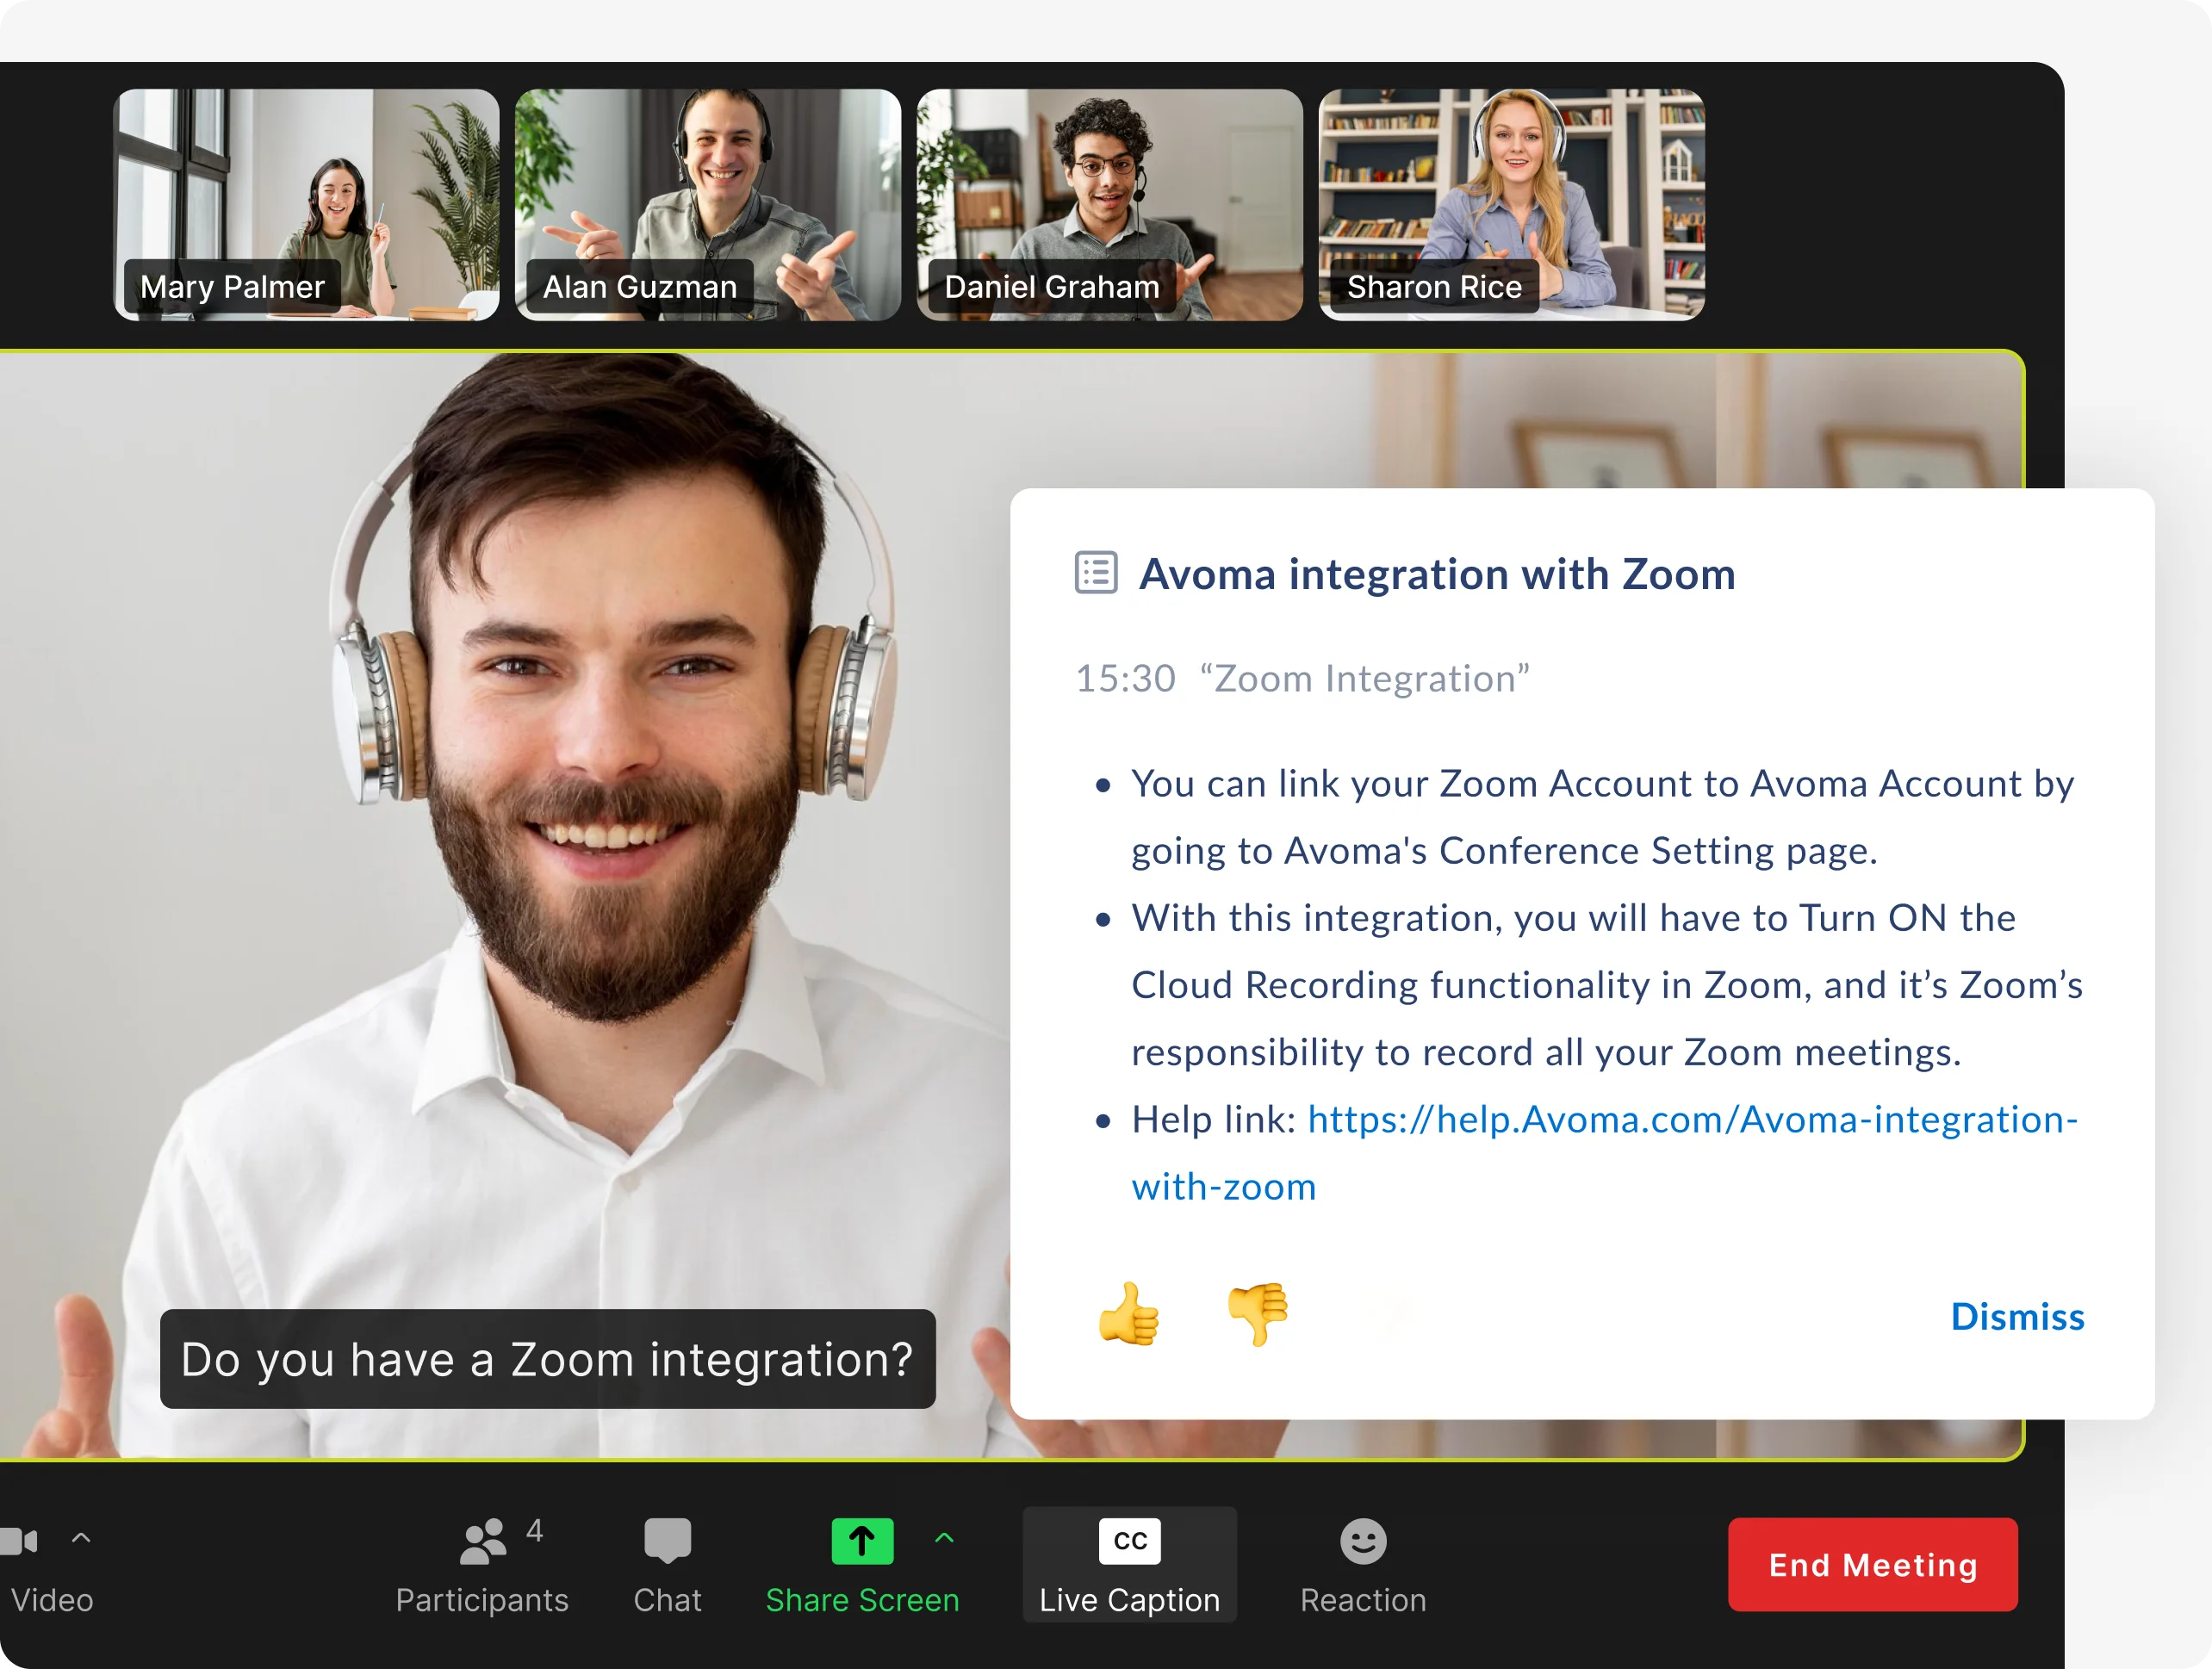Select Sharon Rice's video thumbnail
Viewport: 2212px width, 1669px height.
click(1511, 204)
